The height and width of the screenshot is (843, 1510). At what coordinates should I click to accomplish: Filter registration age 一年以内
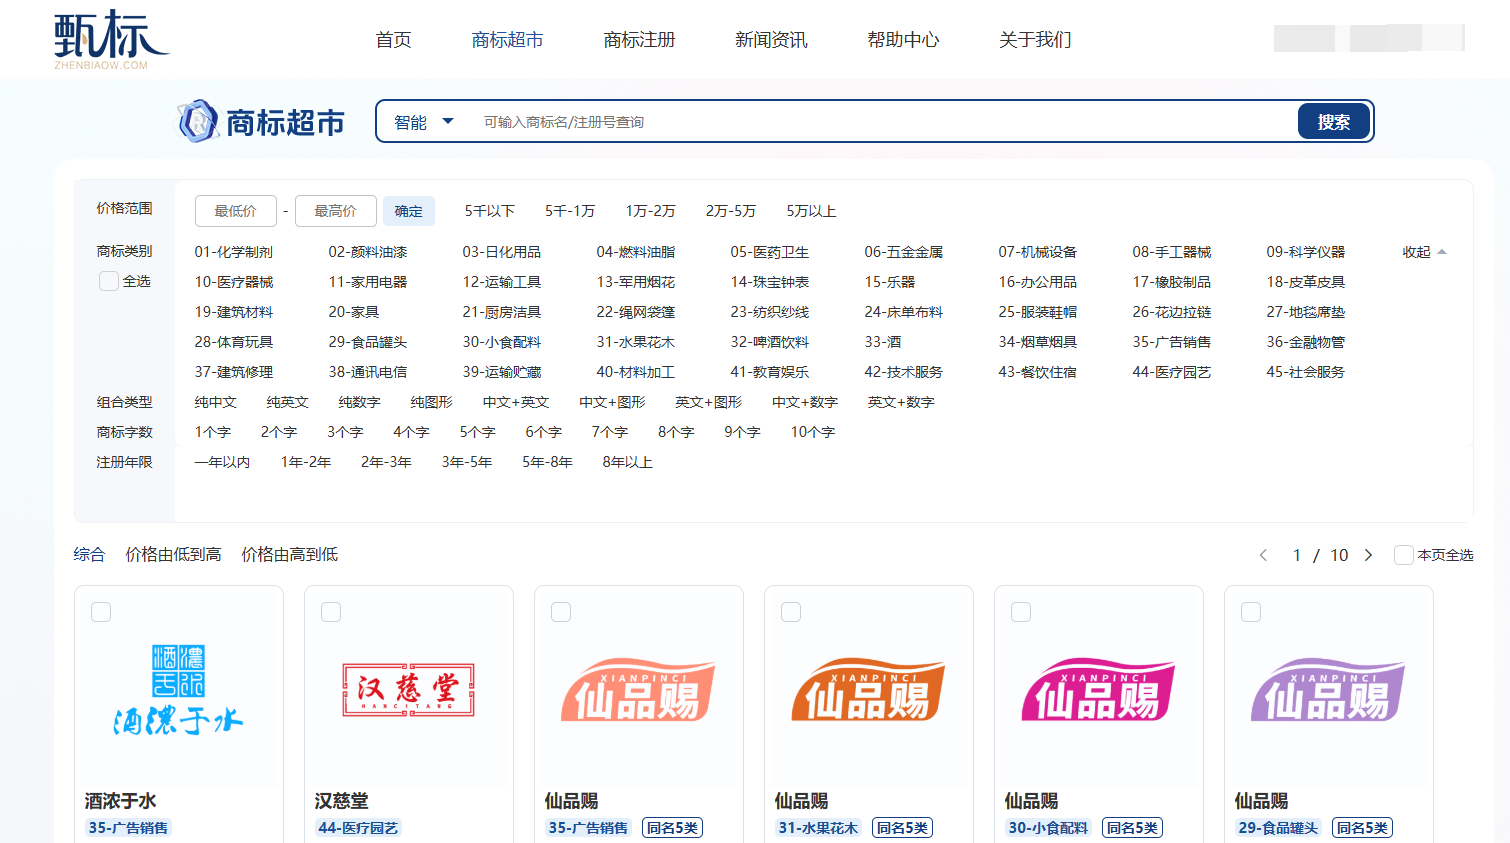(222, 462)
